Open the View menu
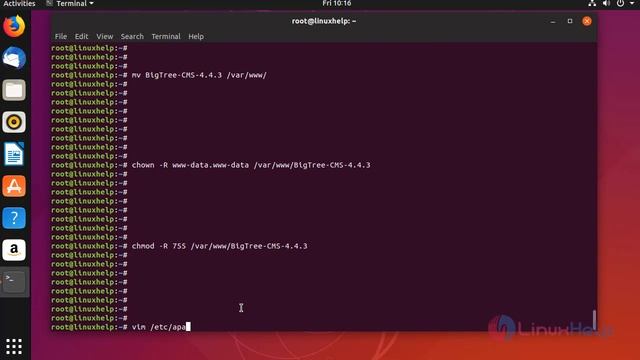The width and height of the screenshot is (640, 360). coord(104,36)
